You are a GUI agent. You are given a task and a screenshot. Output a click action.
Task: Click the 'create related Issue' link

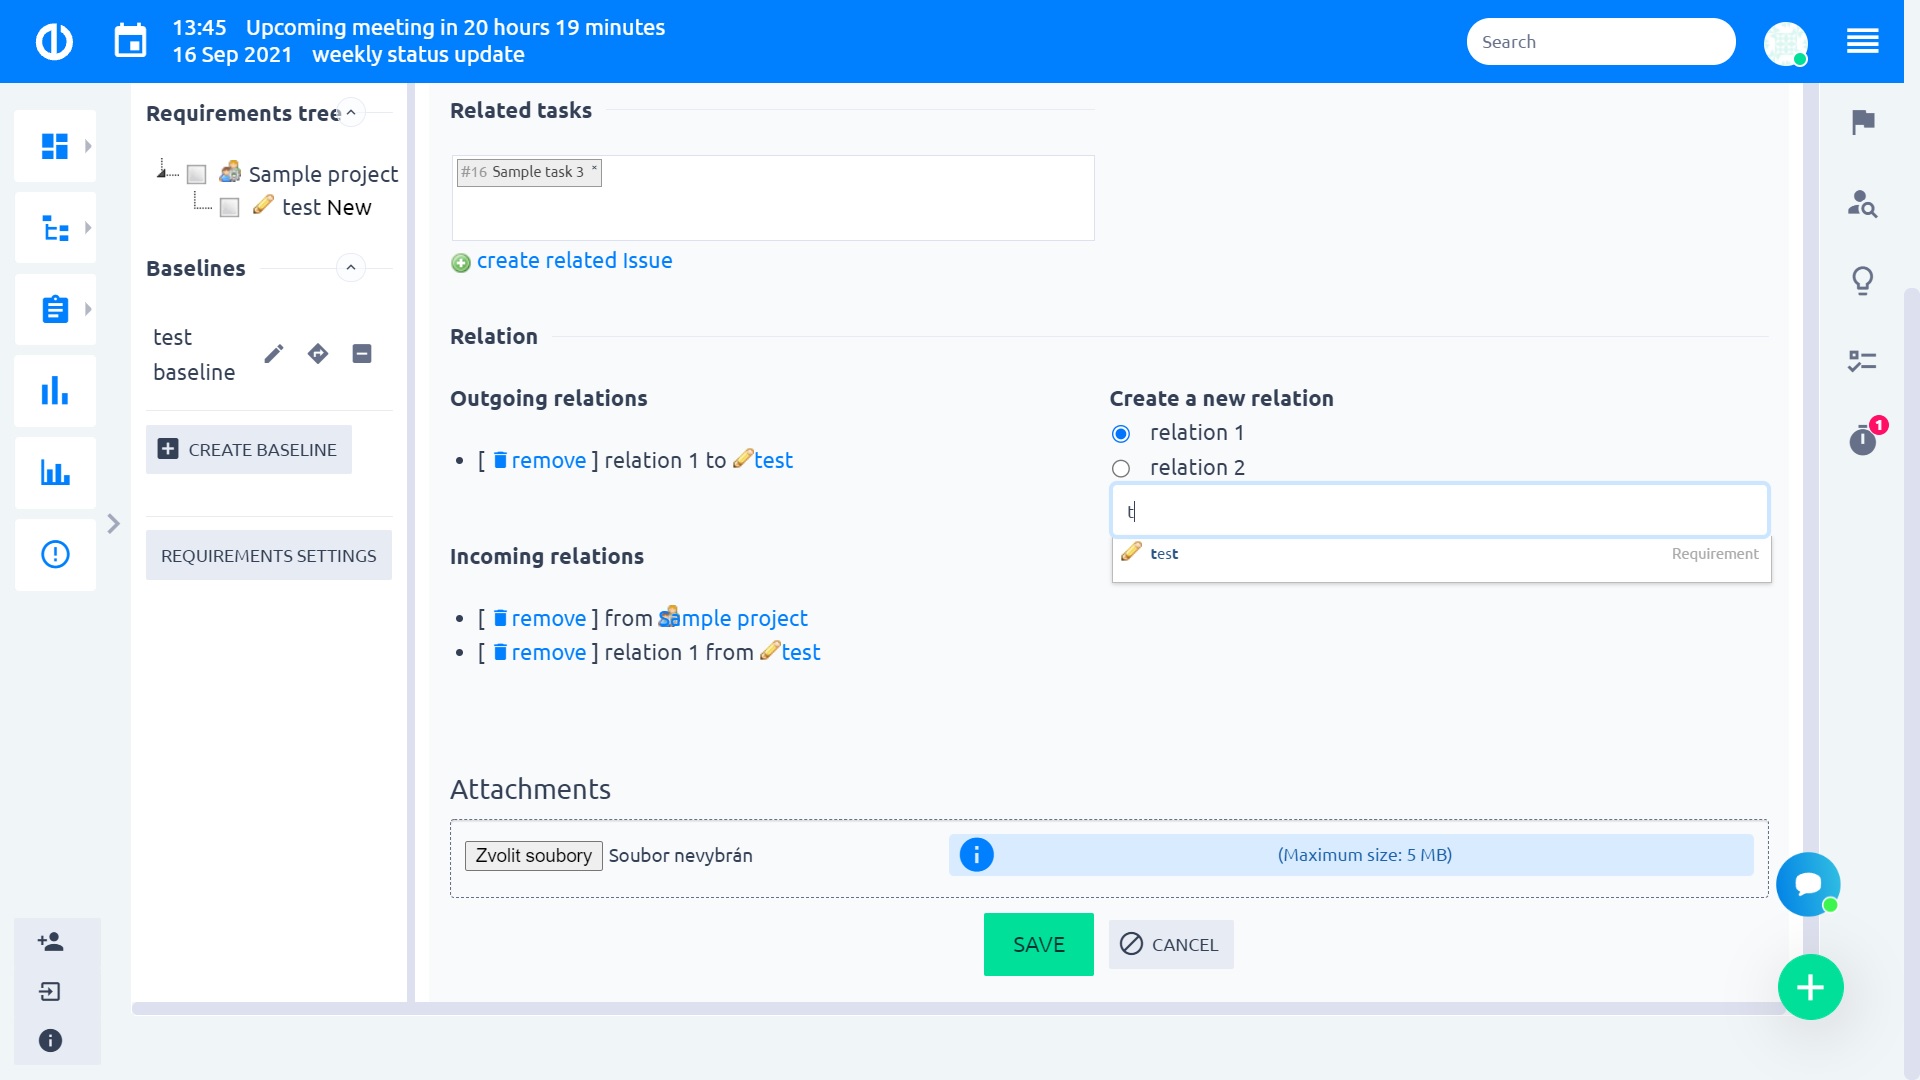(x=574, y=261)
